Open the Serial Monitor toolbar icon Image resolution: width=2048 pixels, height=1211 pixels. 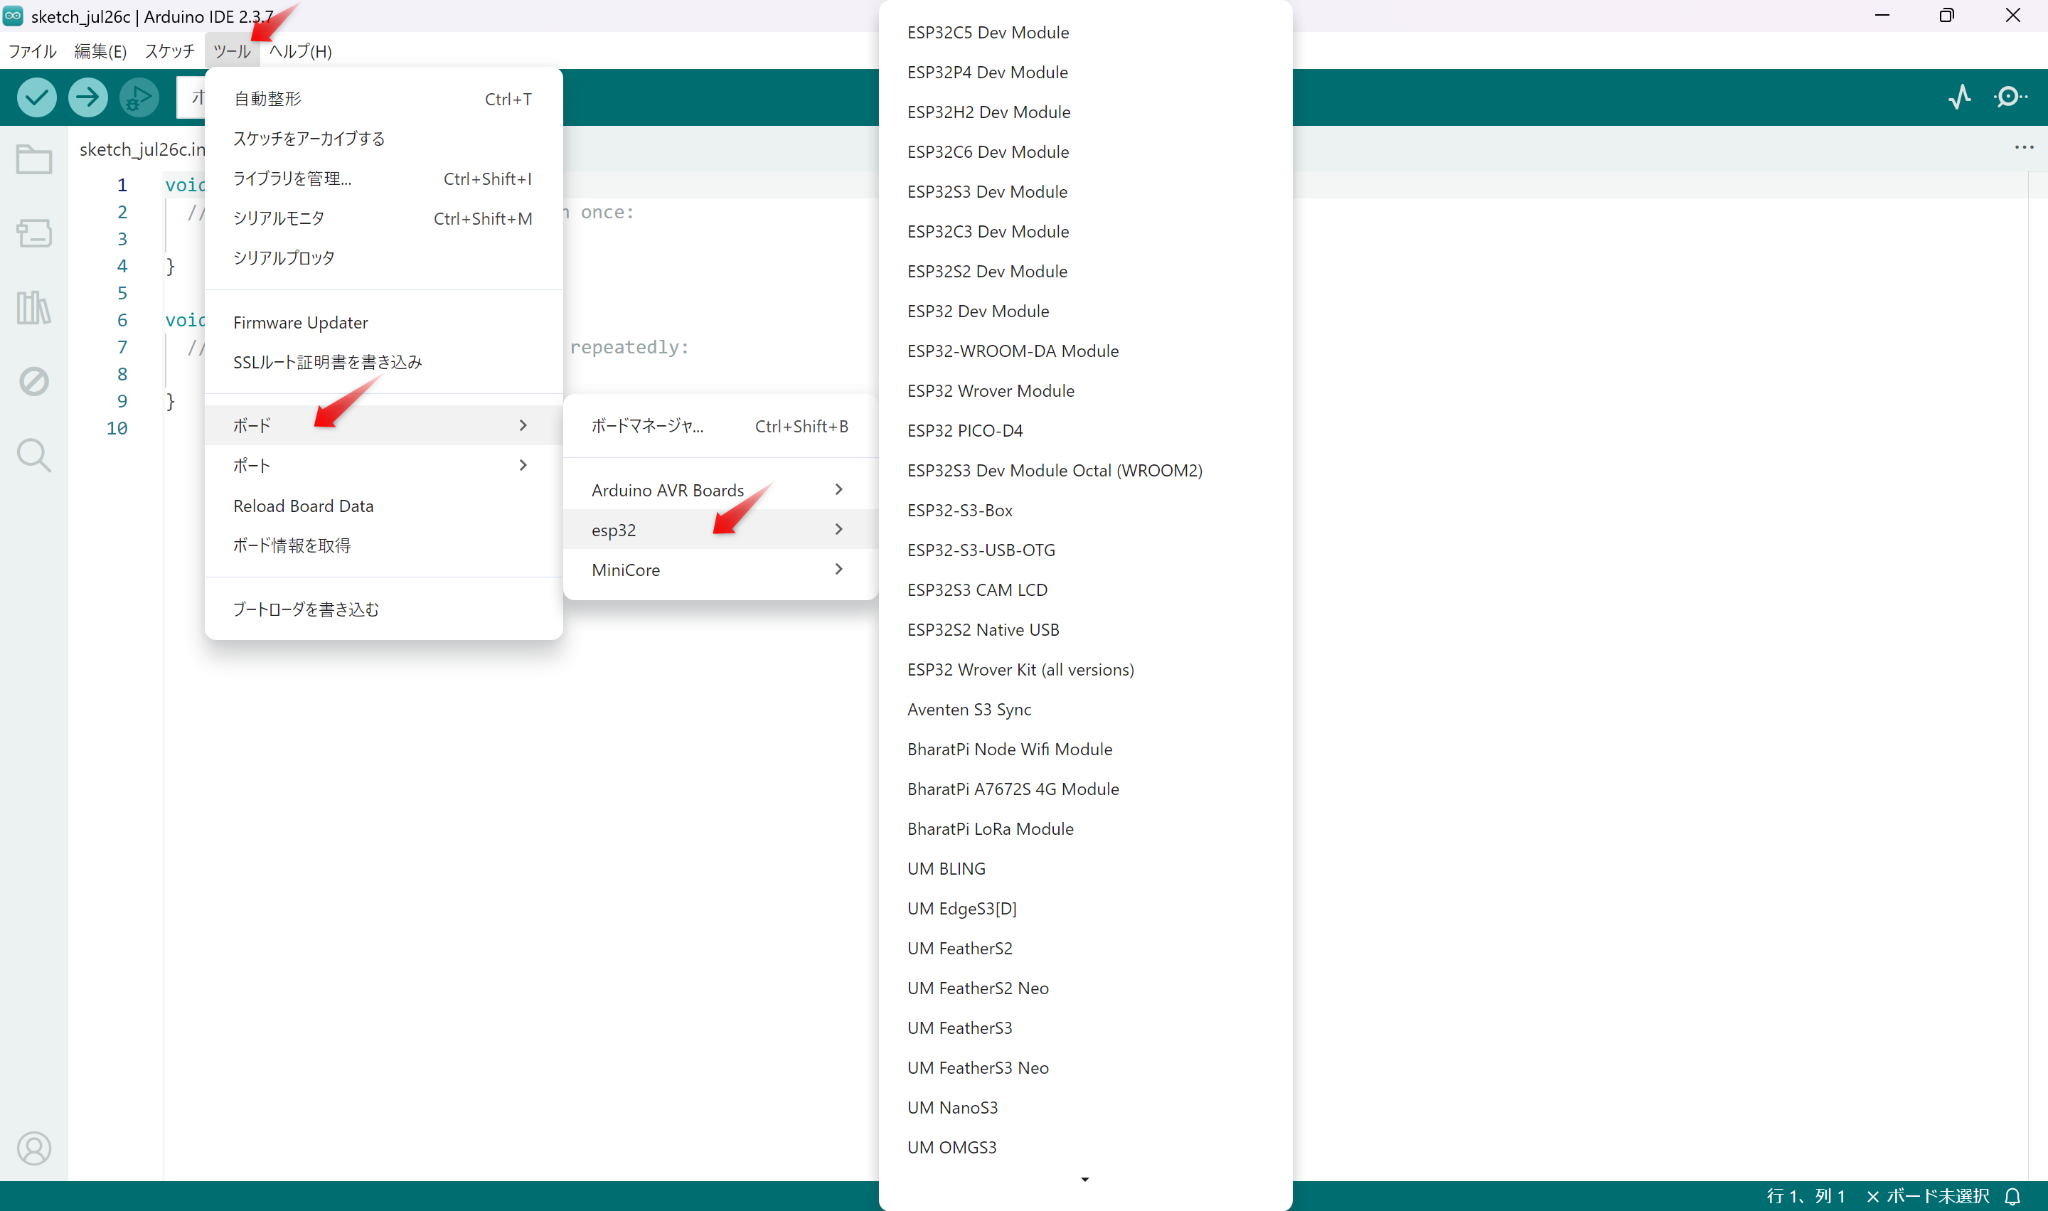point(2010,97)
